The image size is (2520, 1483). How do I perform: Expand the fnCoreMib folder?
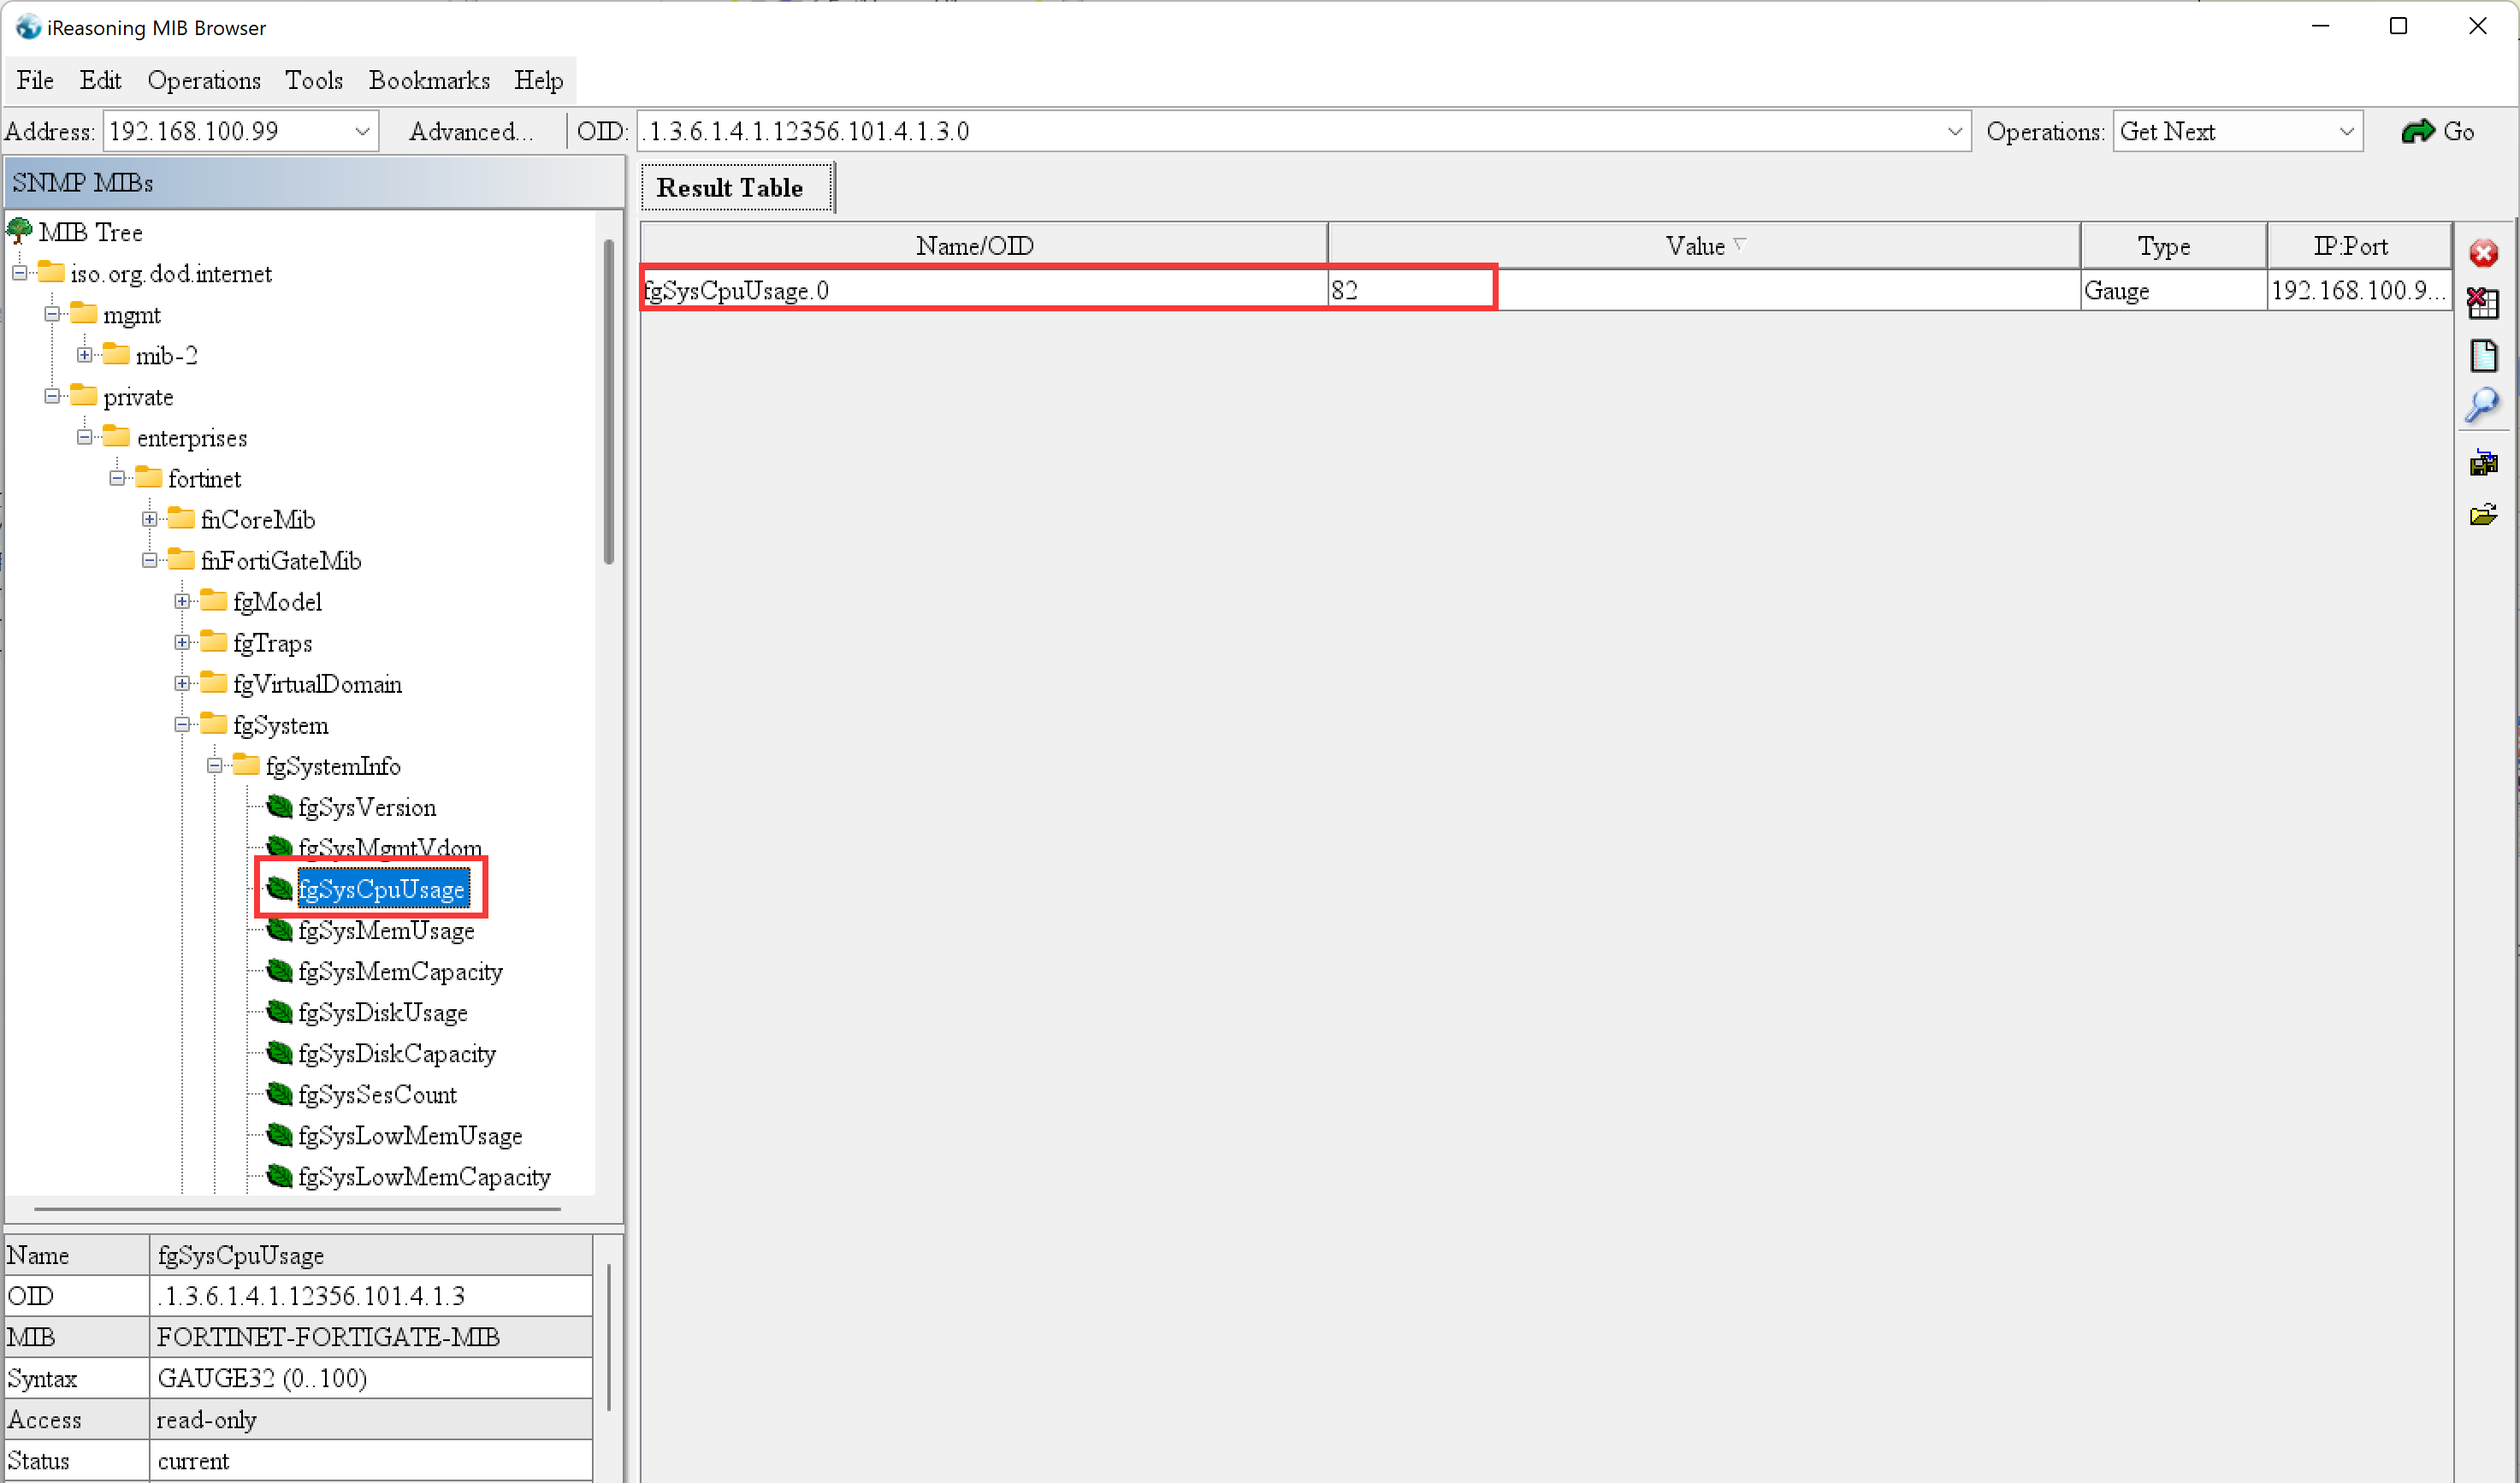coord(150,520)
